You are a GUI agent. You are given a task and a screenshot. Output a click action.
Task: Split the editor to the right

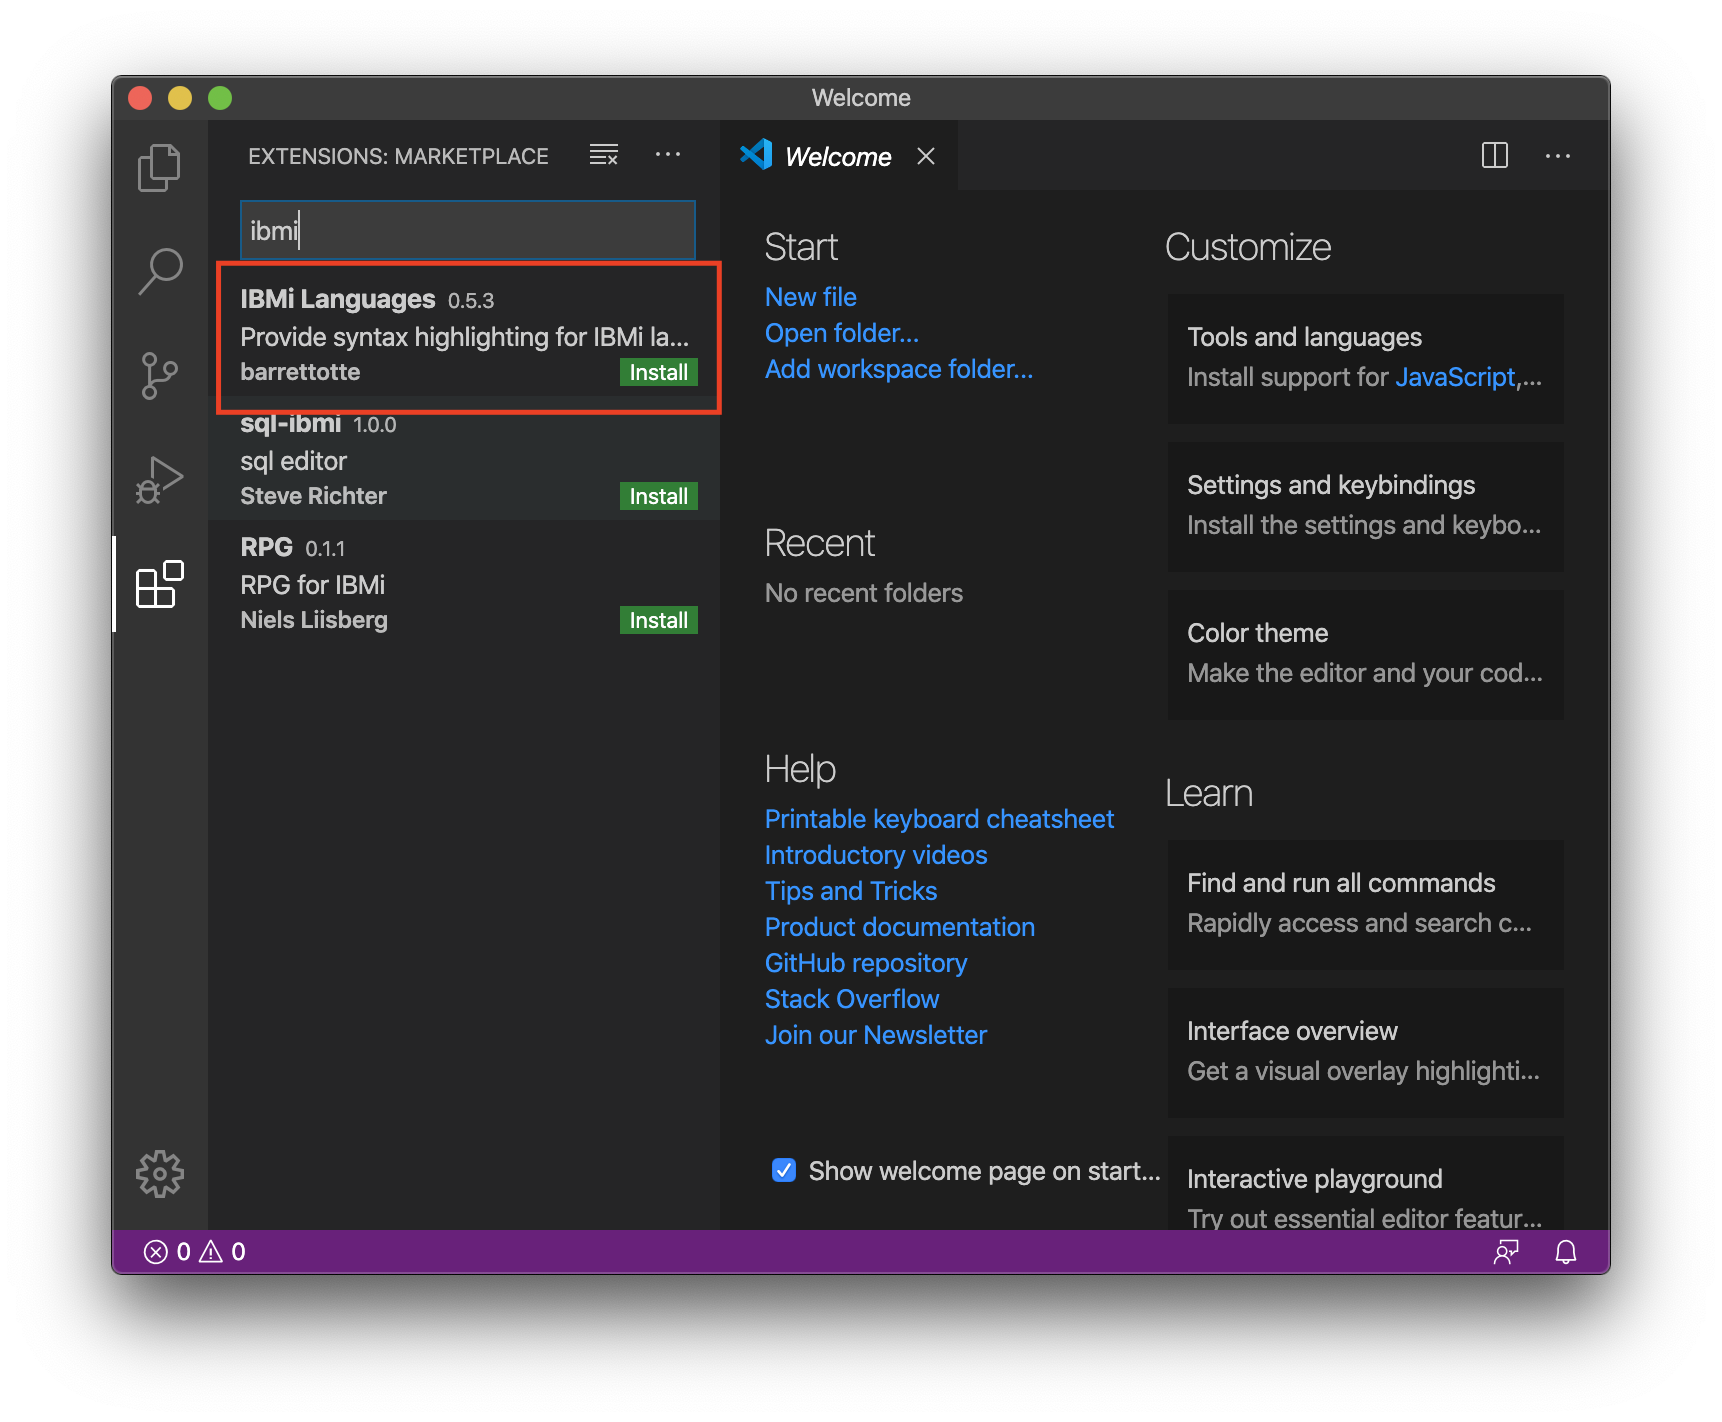coord(1495,155)
